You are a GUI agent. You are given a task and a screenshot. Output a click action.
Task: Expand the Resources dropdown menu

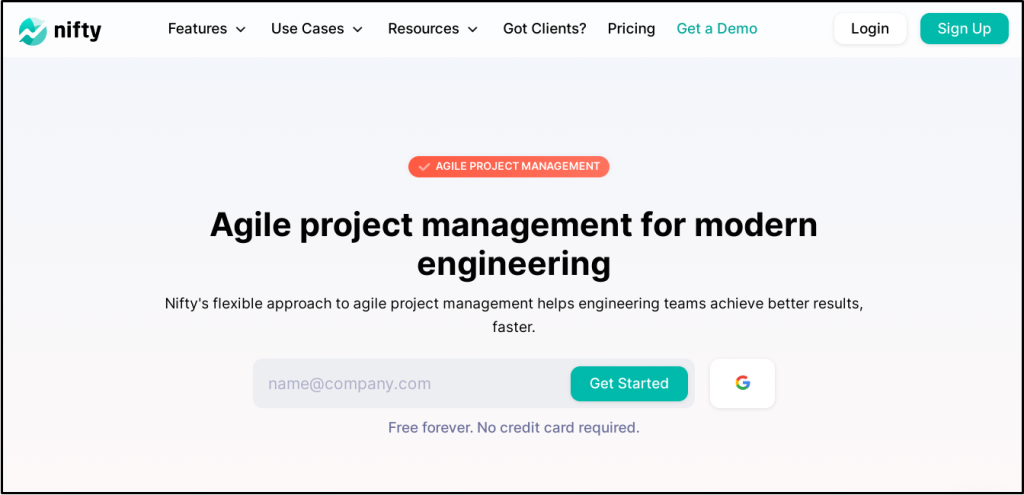click(433, 29)
